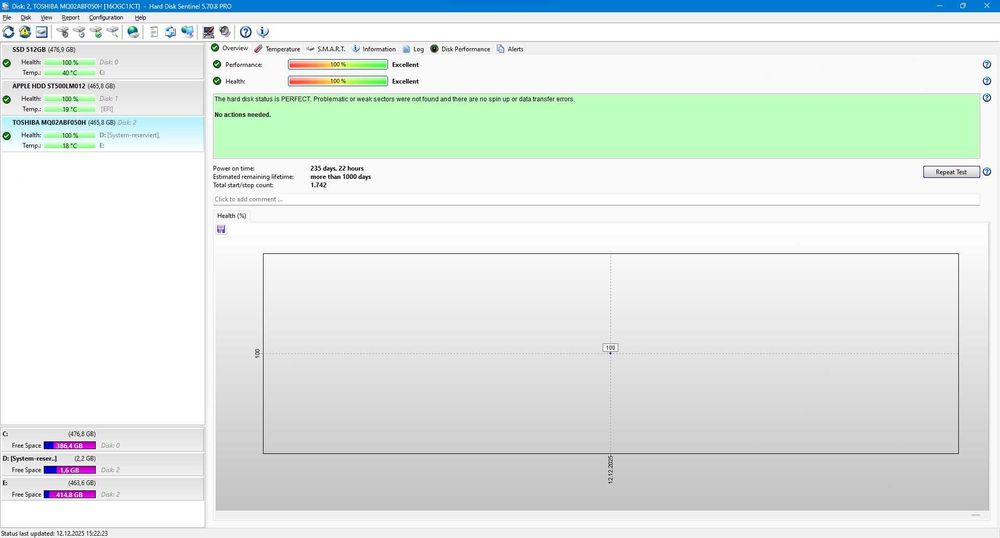Click the start/stop count value 1.742
Viewport: 1000px width, 538px height.
click(x=318, y=185)
